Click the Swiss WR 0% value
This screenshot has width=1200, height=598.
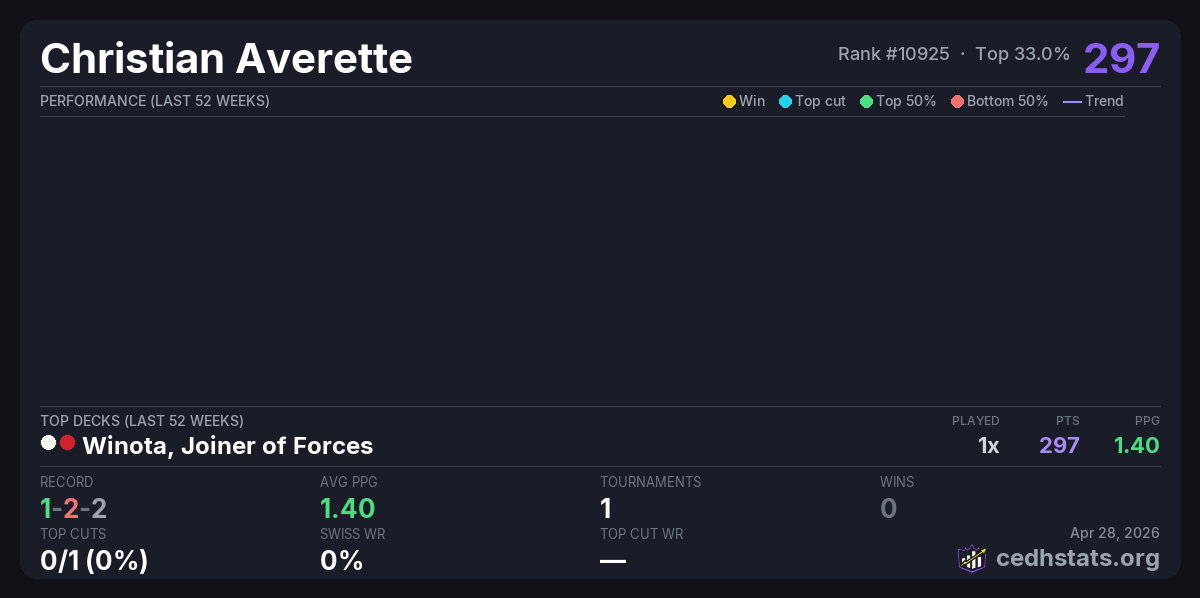pos(341,560)
